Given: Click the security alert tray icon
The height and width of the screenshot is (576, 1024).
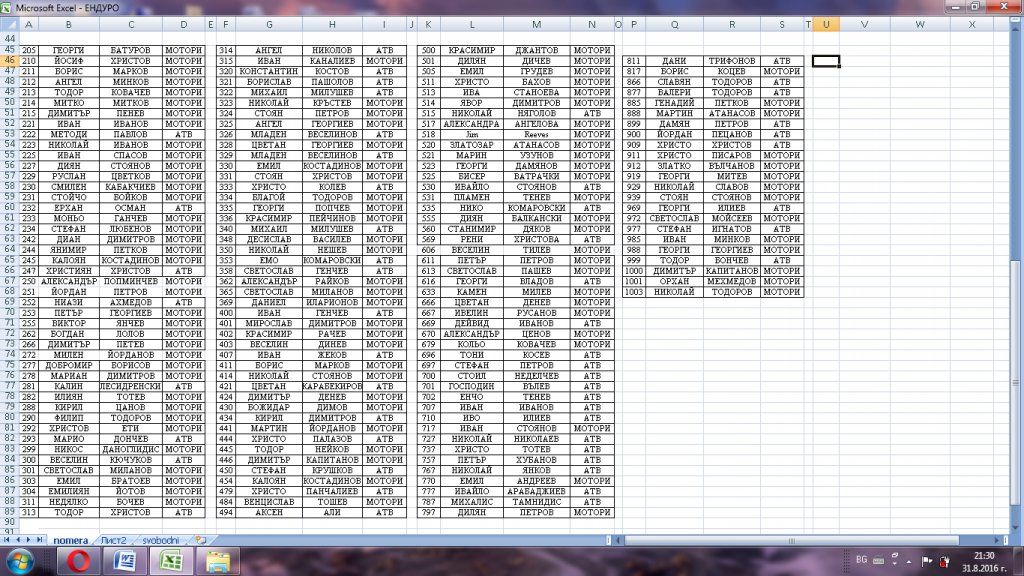Looking at the screenshot, I should [x=944, y=561].
